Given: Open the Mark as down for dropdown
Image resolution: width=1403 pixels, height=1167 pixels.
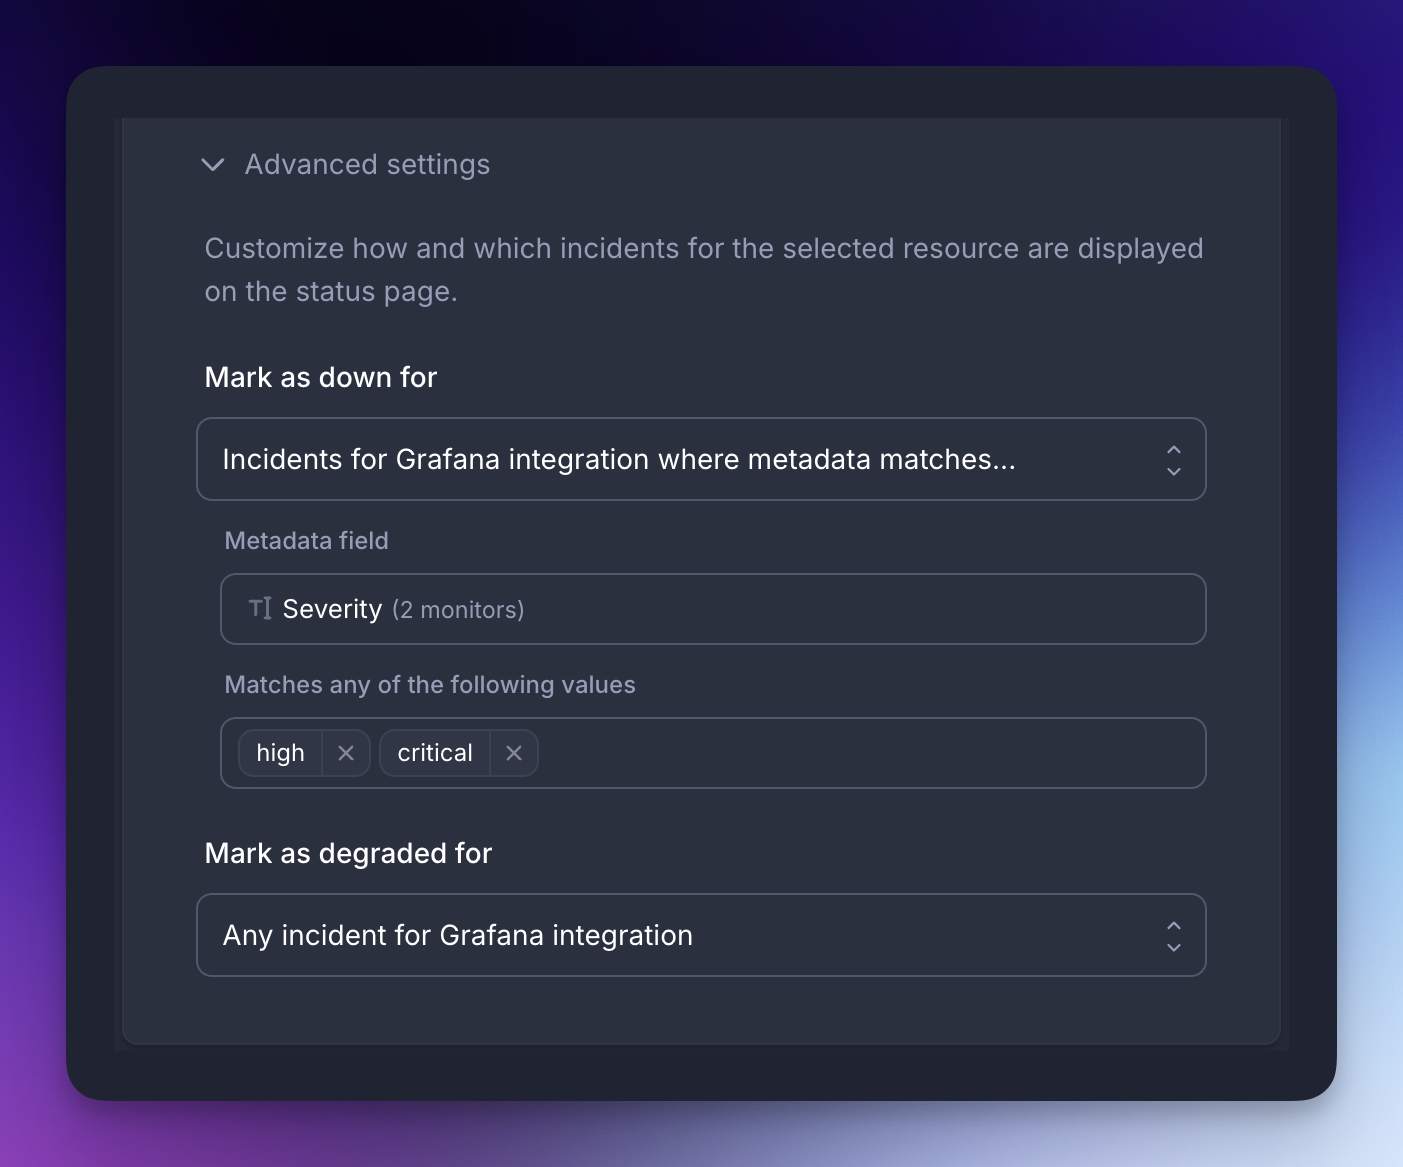Looking at the screenshot, I should 701,459.
